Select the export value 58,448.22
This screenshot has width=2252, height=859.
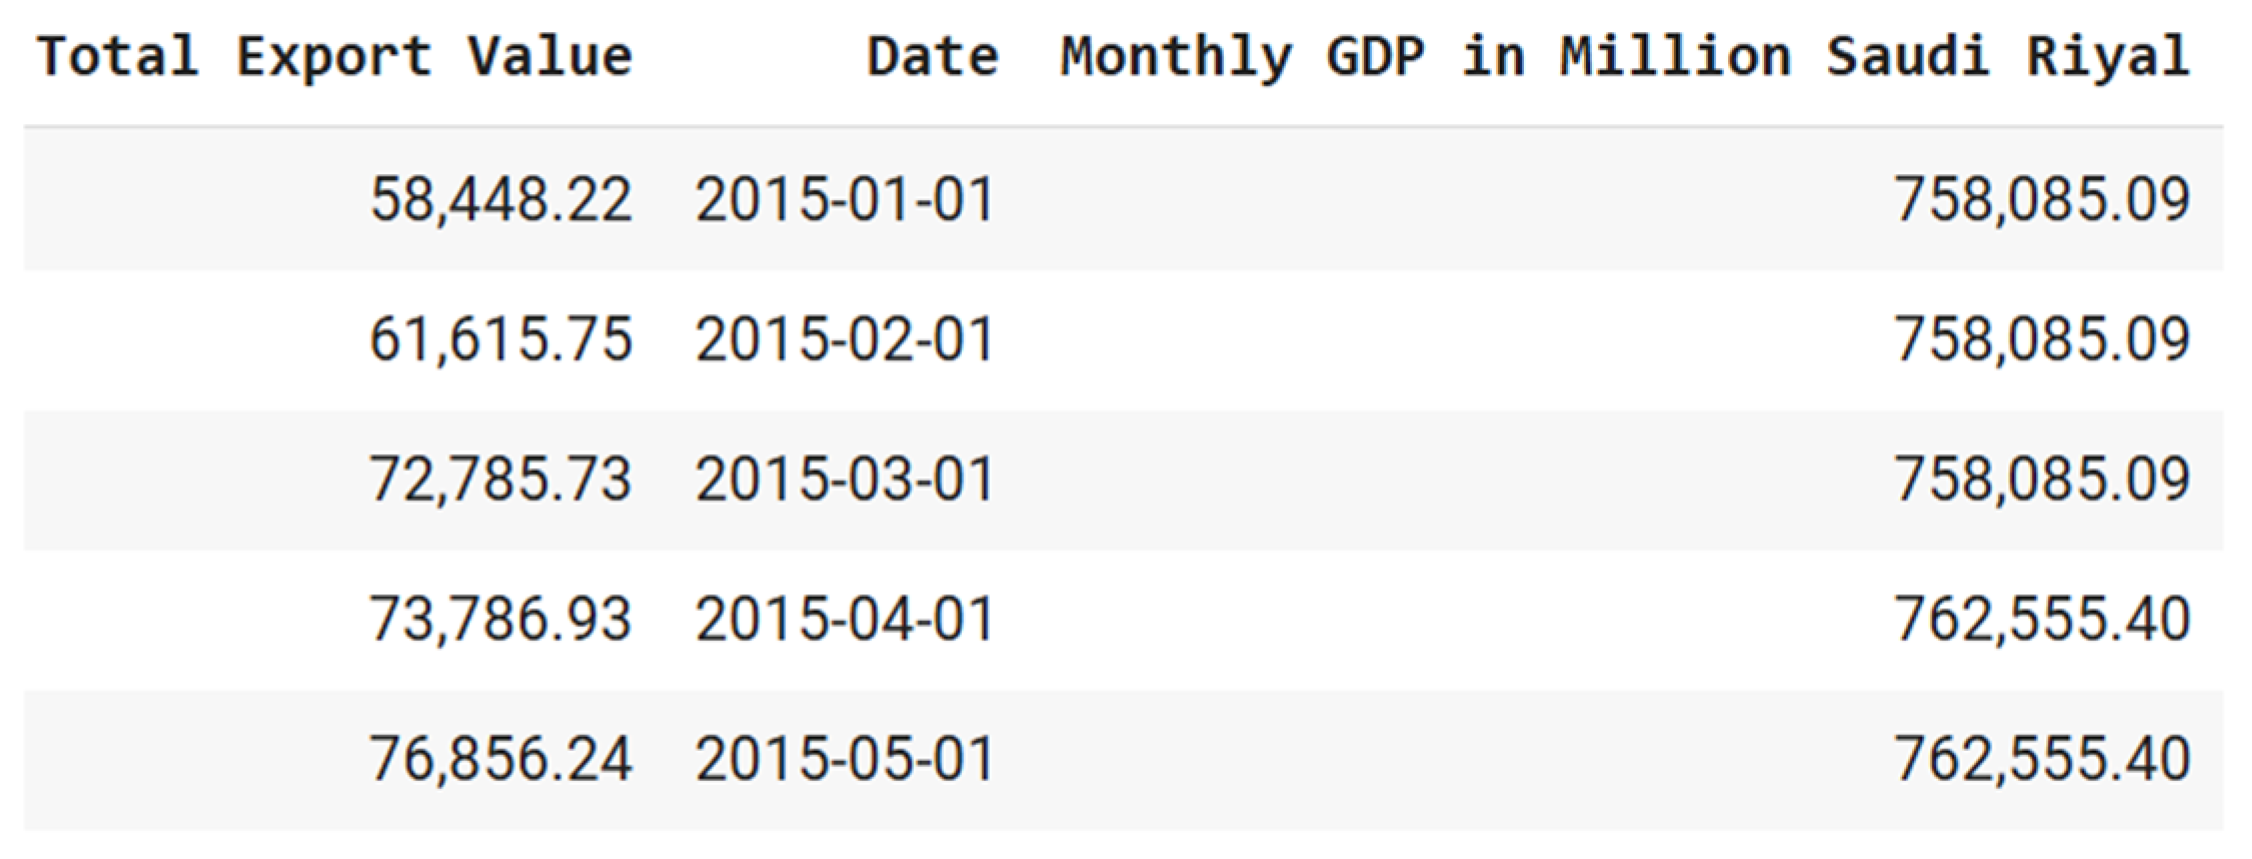coord(501,199)
